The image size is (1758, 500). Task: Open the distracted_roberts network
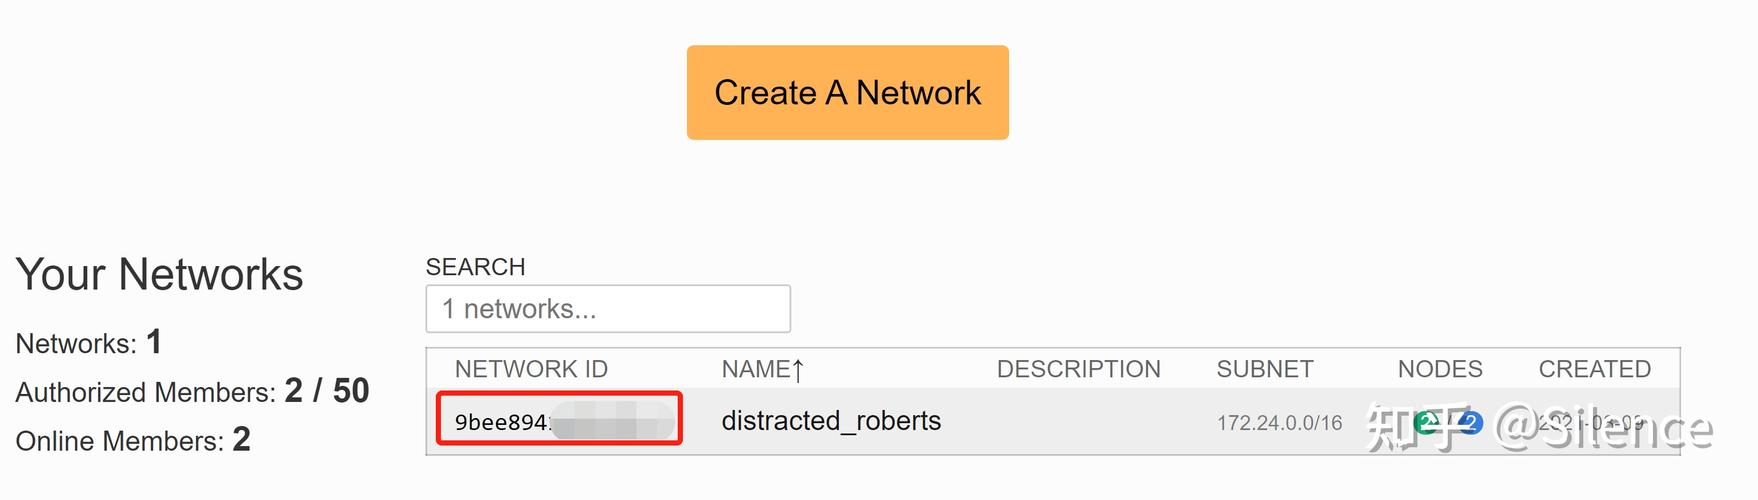pos(831,421)
